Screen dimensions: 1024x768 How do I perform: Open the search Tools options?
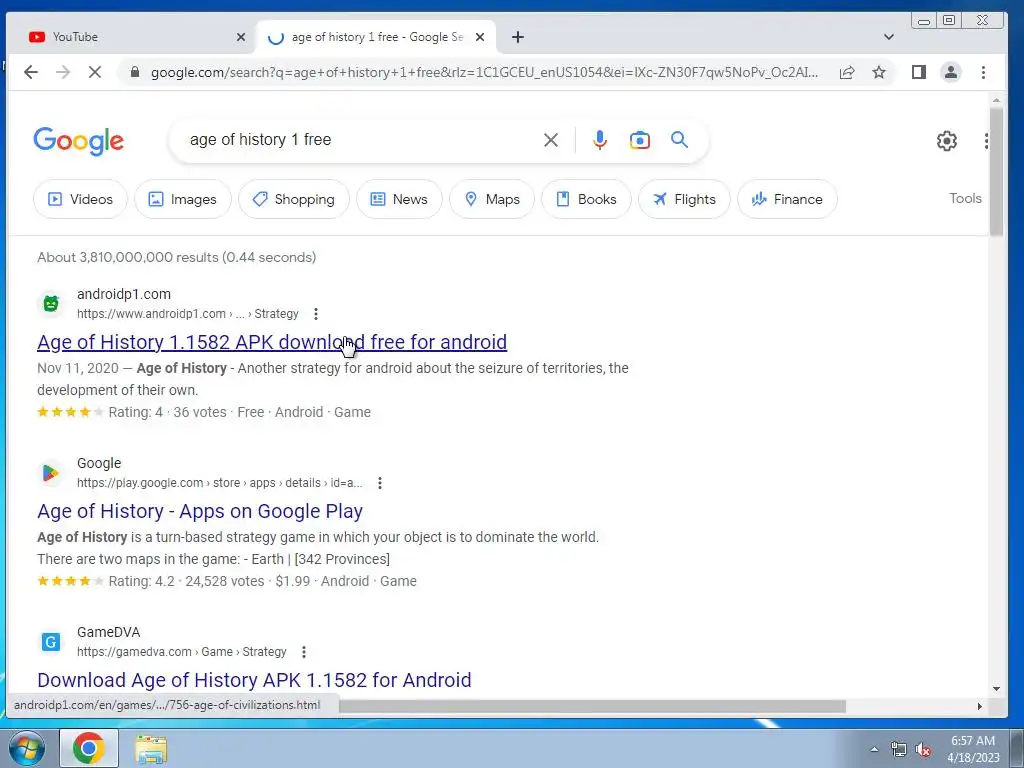[x=965, y=199]
